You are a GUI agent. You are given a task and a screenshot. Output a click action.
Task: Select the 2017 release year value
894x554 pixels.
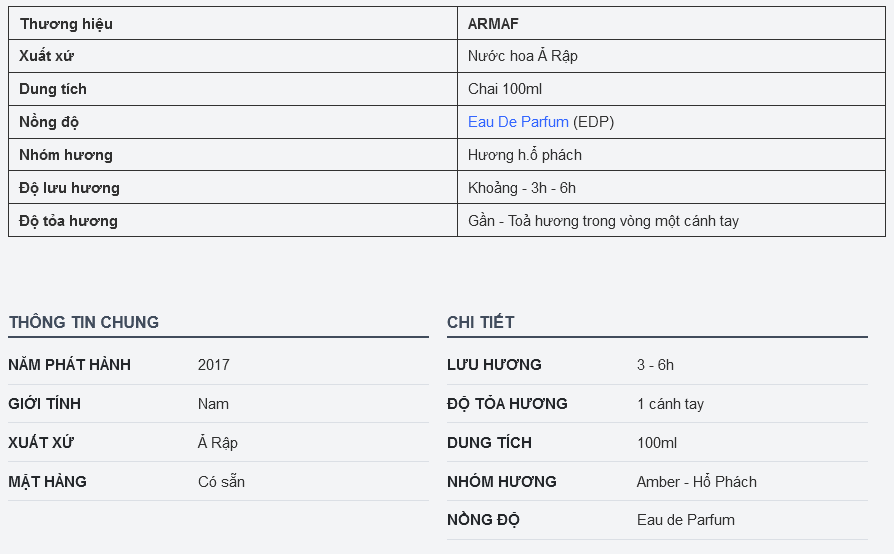(x=214, y=365)
